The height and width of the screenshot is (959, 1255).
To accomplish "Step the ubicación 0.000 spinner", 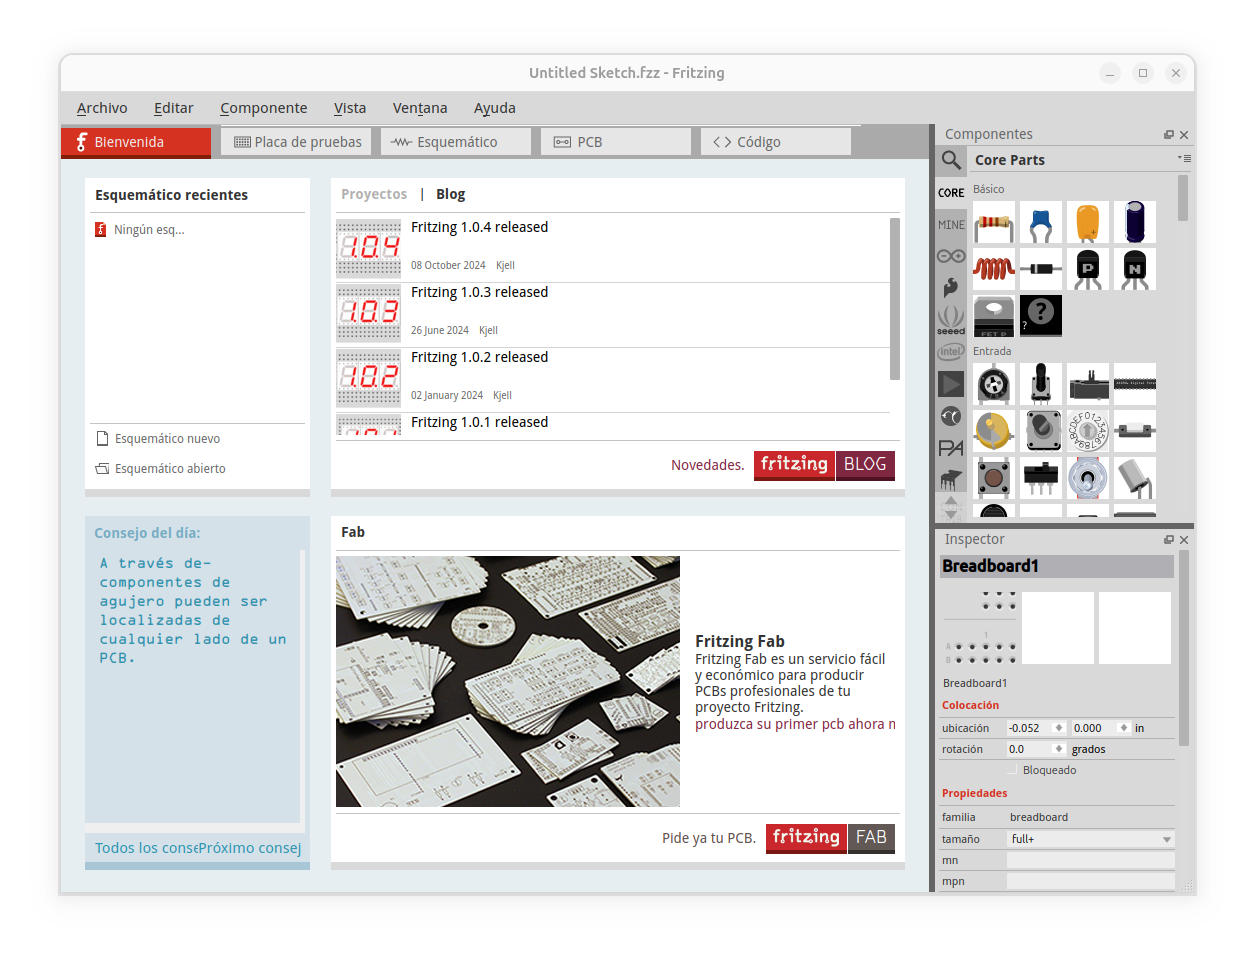I will pos(1124,728).
